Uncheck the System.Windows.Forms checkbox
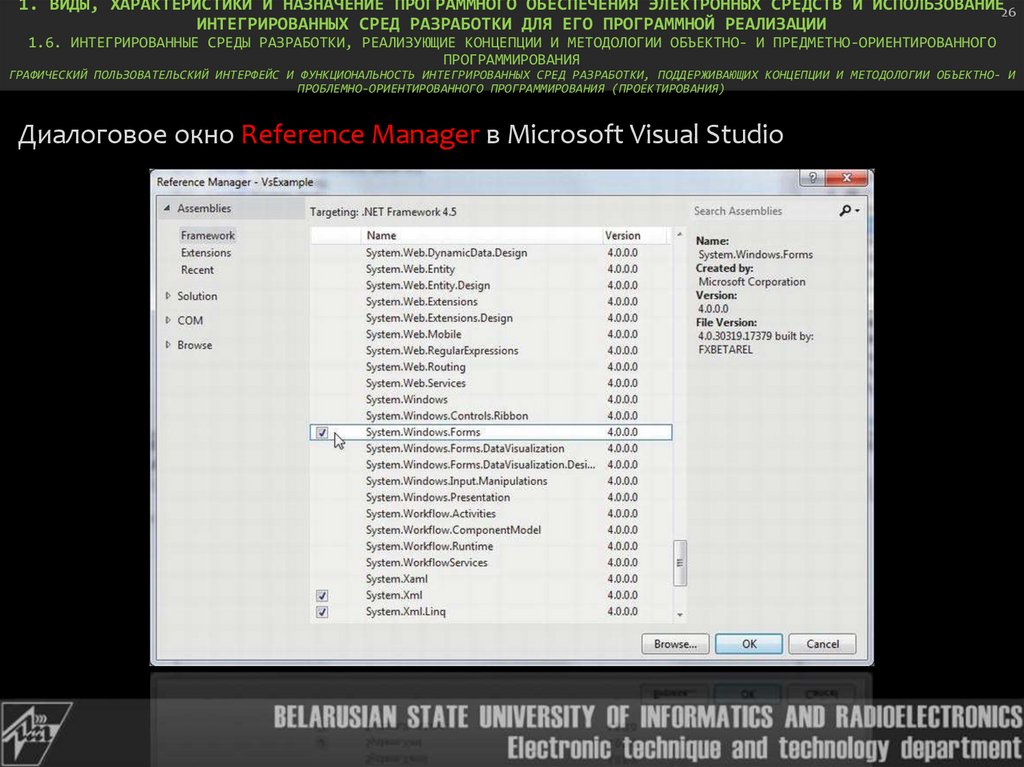The height and width of the screenshot is (767, 1024). (x=322, y=433)
